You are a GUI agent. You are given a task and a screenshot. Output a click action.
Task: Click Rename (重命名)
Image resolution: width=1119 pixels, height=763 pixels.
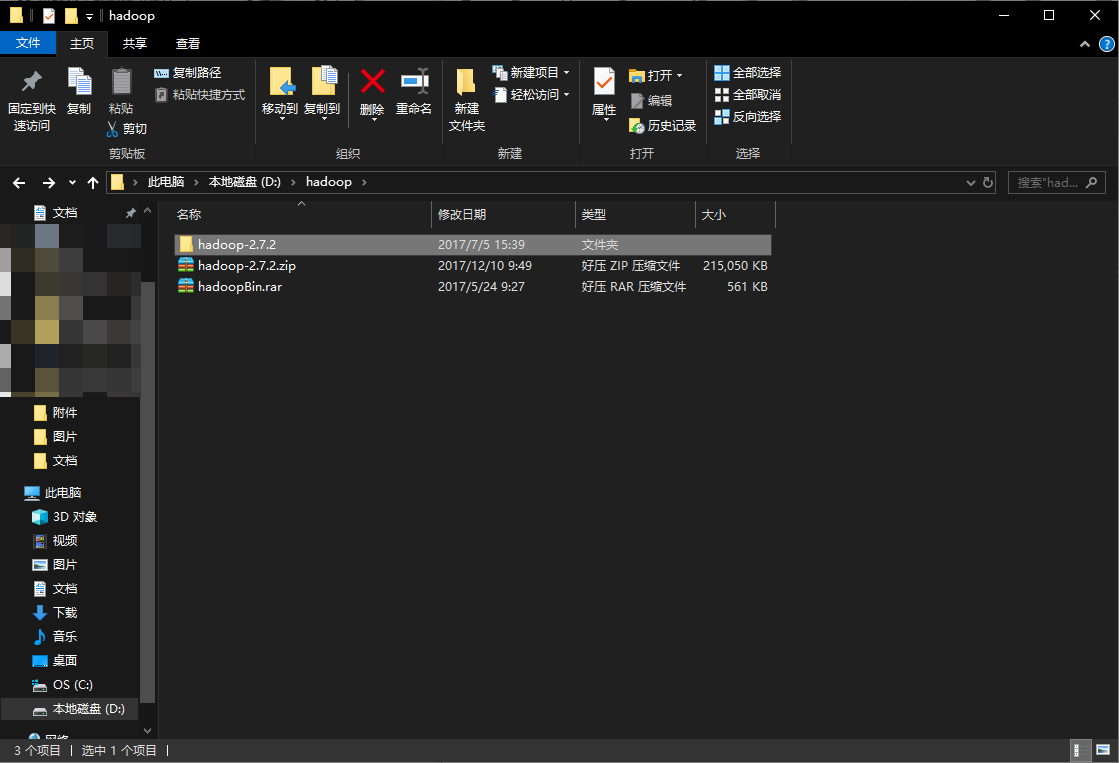pyautogui.click(x=414, y=91)
